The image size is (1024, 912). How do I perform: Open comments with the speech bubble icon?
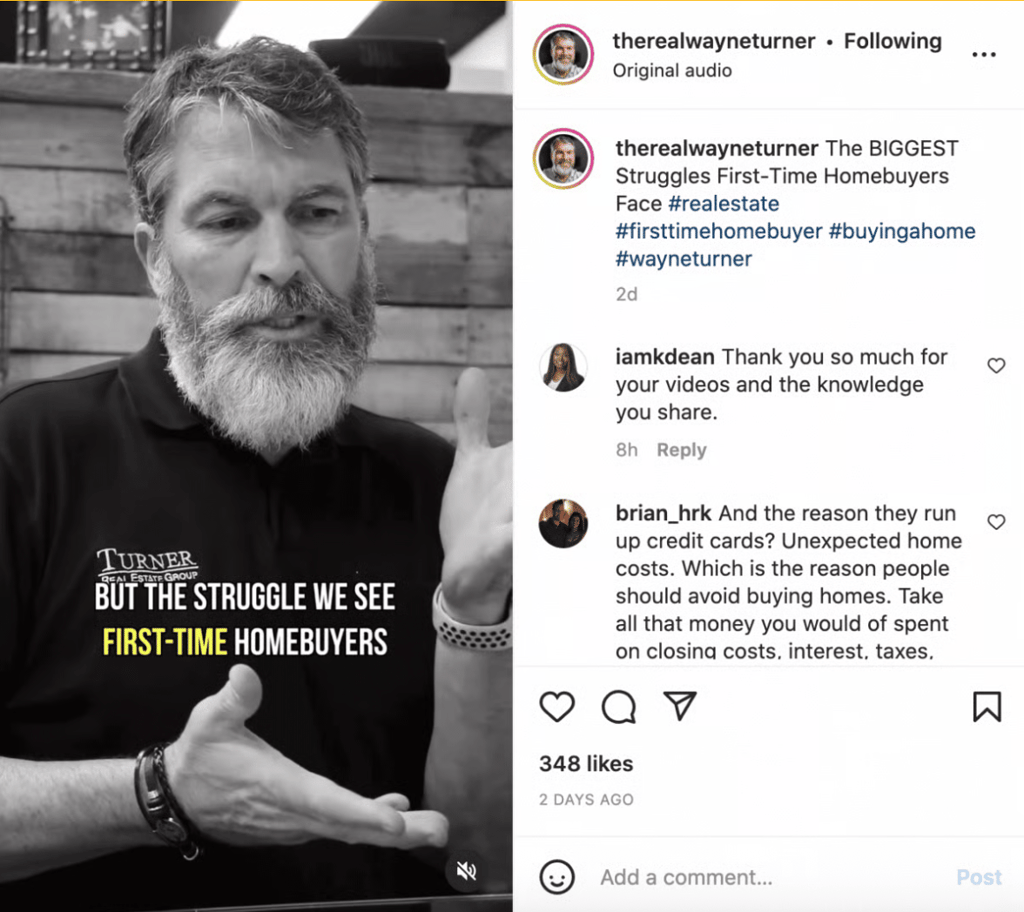pos(618,707)
